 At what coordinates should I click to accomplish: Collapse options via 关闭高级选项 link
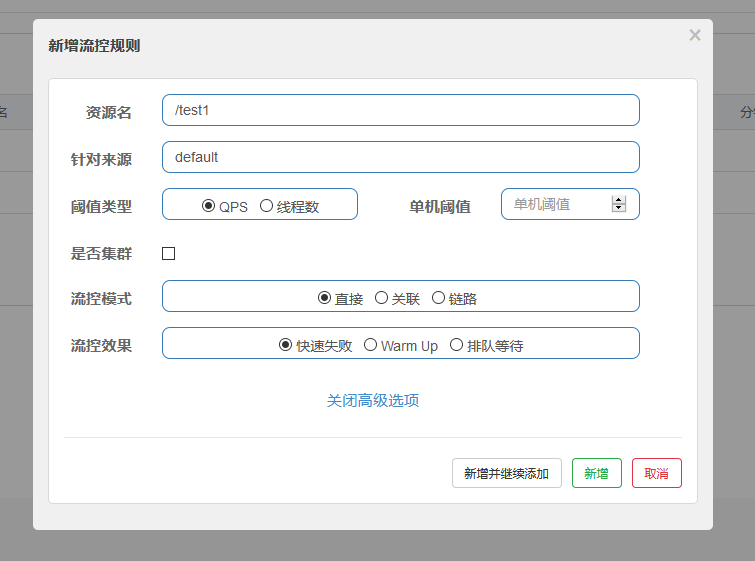(x=373, y=400)
